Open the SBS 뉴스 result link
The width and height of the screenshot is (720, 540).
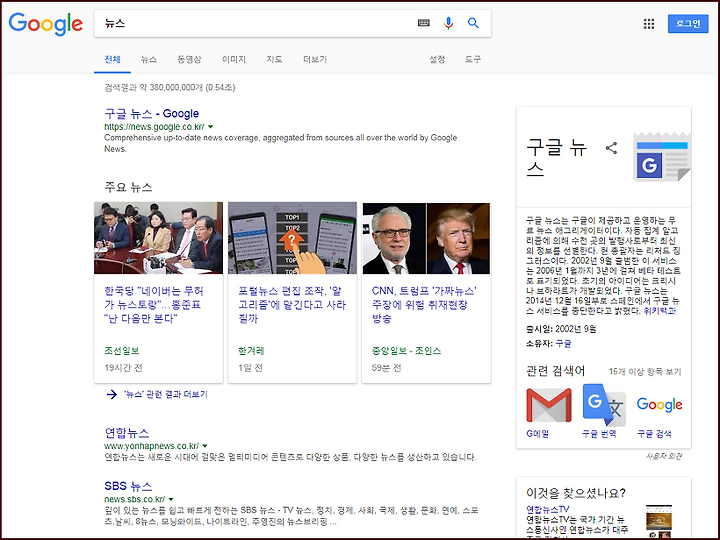coord(128,486)
